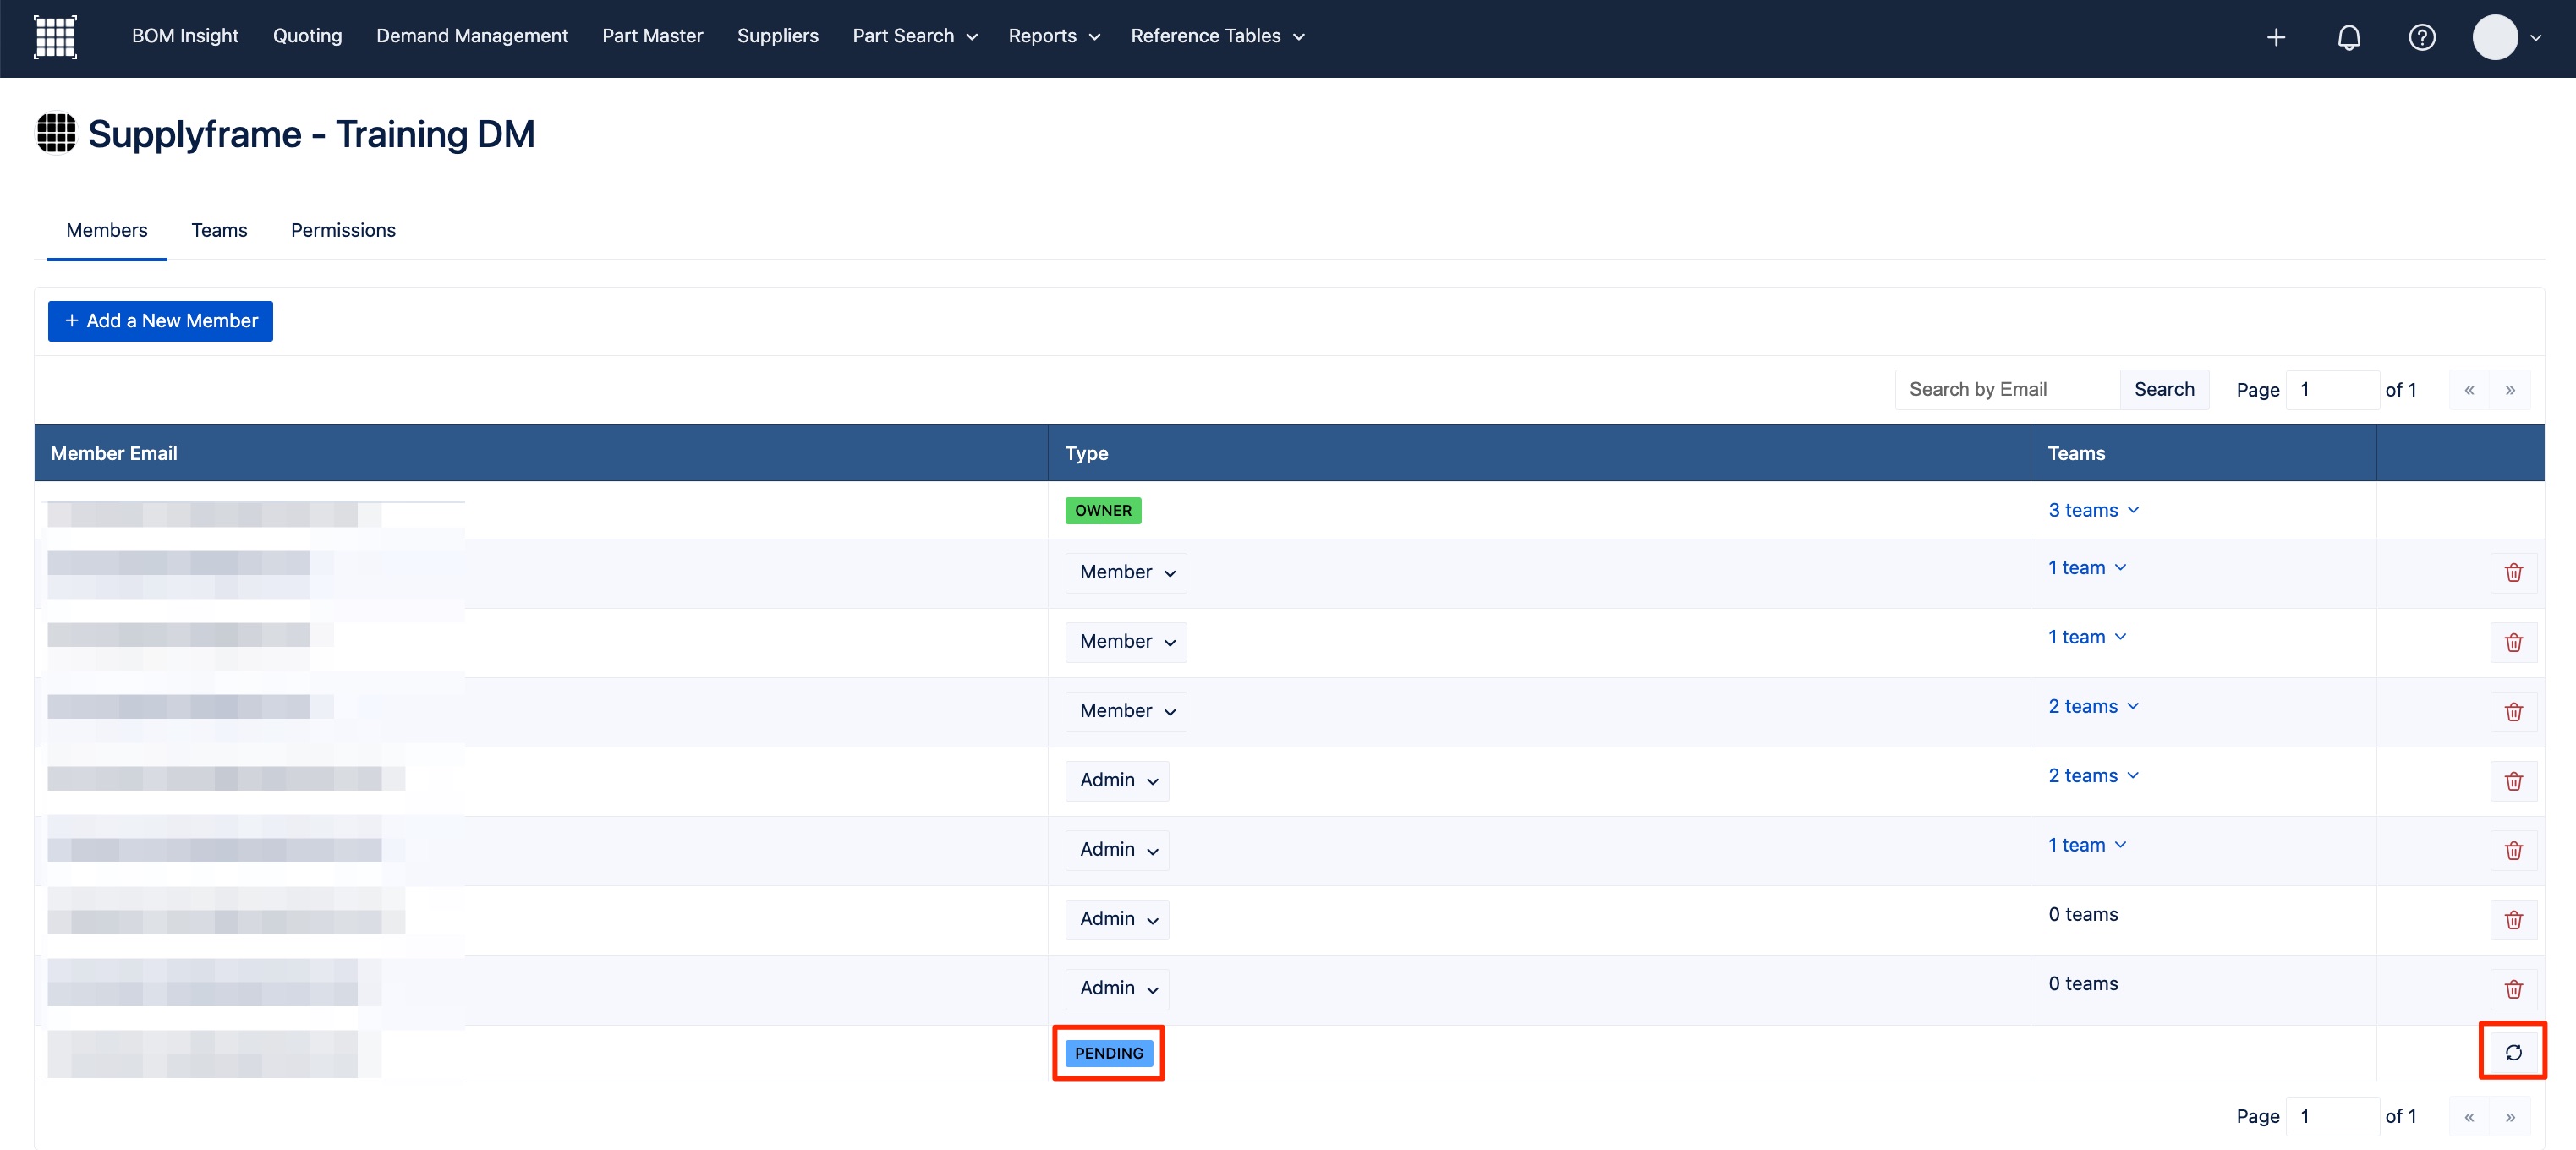Go to previous page using bottom pager arrow
Image resolution: width=2576 pixels, height=1150 pixels.
(2469, 1116)
